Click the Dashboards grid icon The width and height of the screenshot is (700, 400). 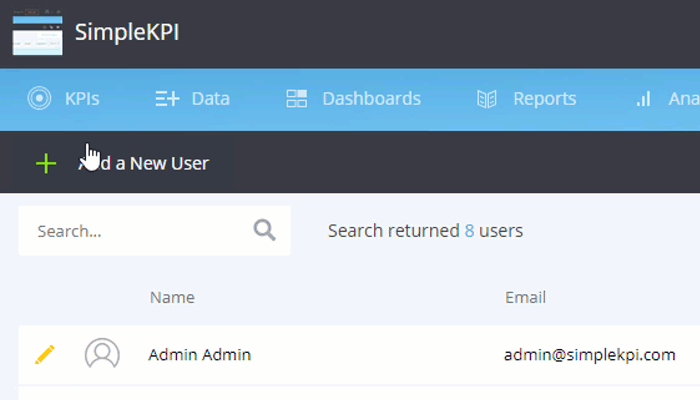pyautogui.click(x=296, y=99)
